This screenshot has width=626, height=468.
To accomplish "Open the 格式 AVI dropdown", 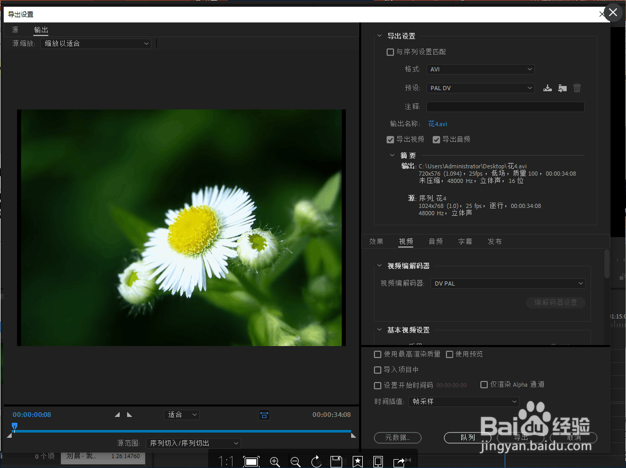I will [481, 69].
